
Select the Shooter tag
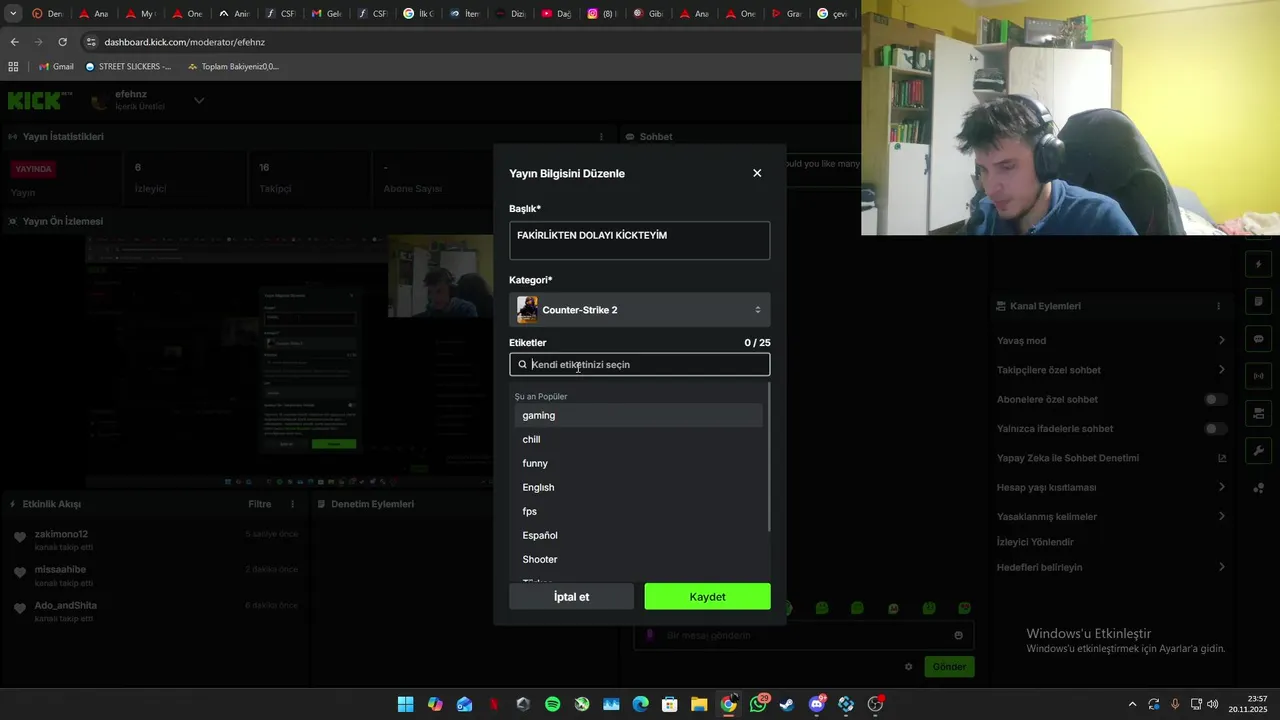[638, 559]
